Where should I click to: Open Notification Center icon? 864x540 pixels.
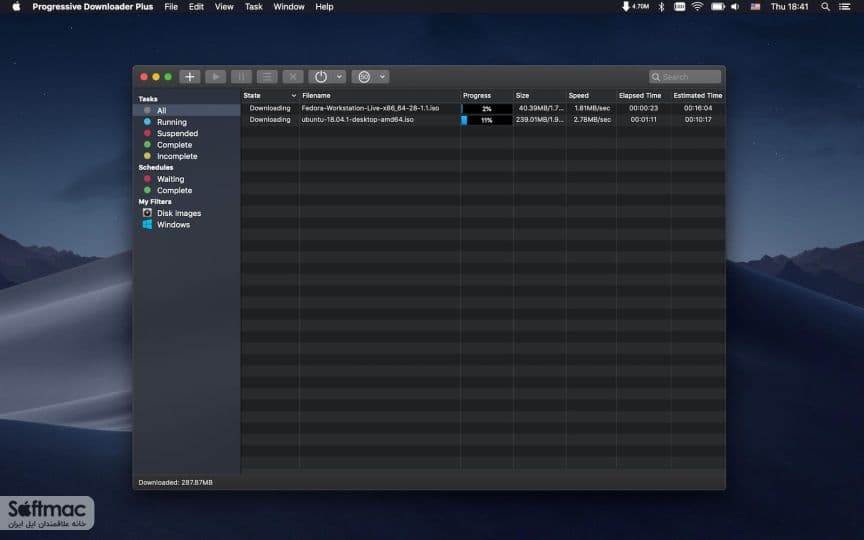pyautogui.click(x=844, y=7)
